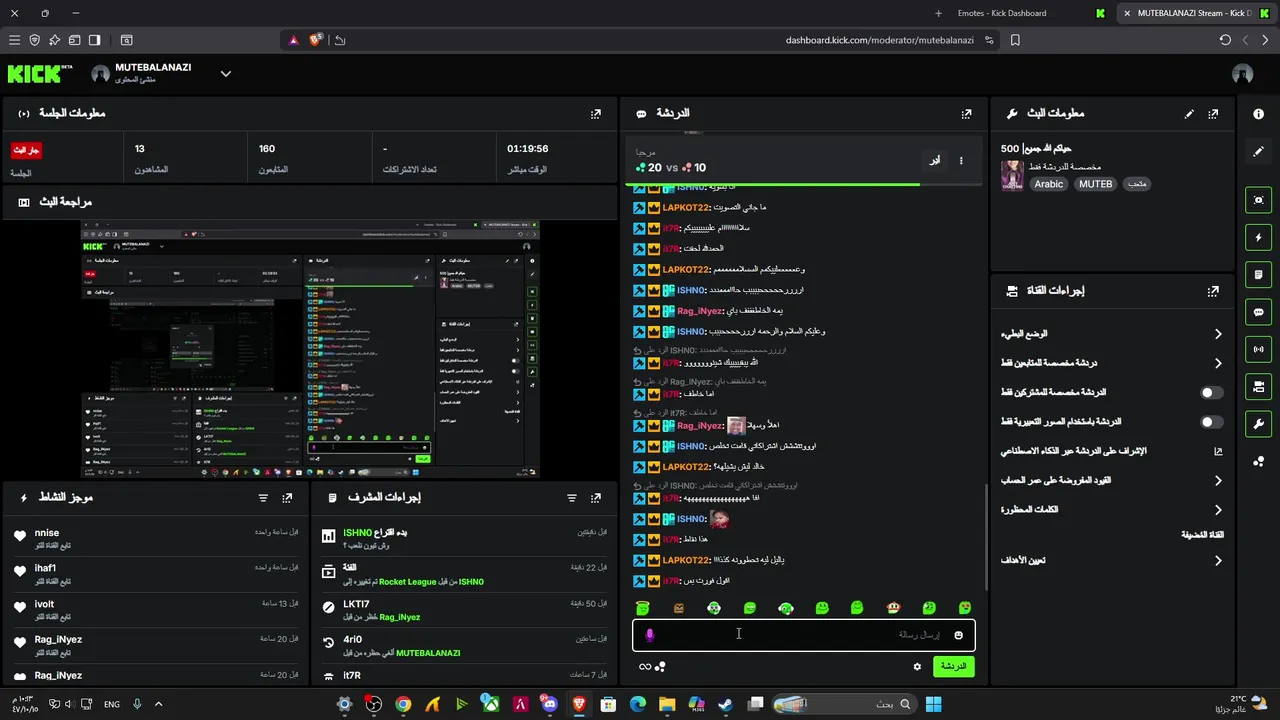Screen dimensions: 1280x720
Task: Open Discord in the taskbar
Action: click(549, 705)
